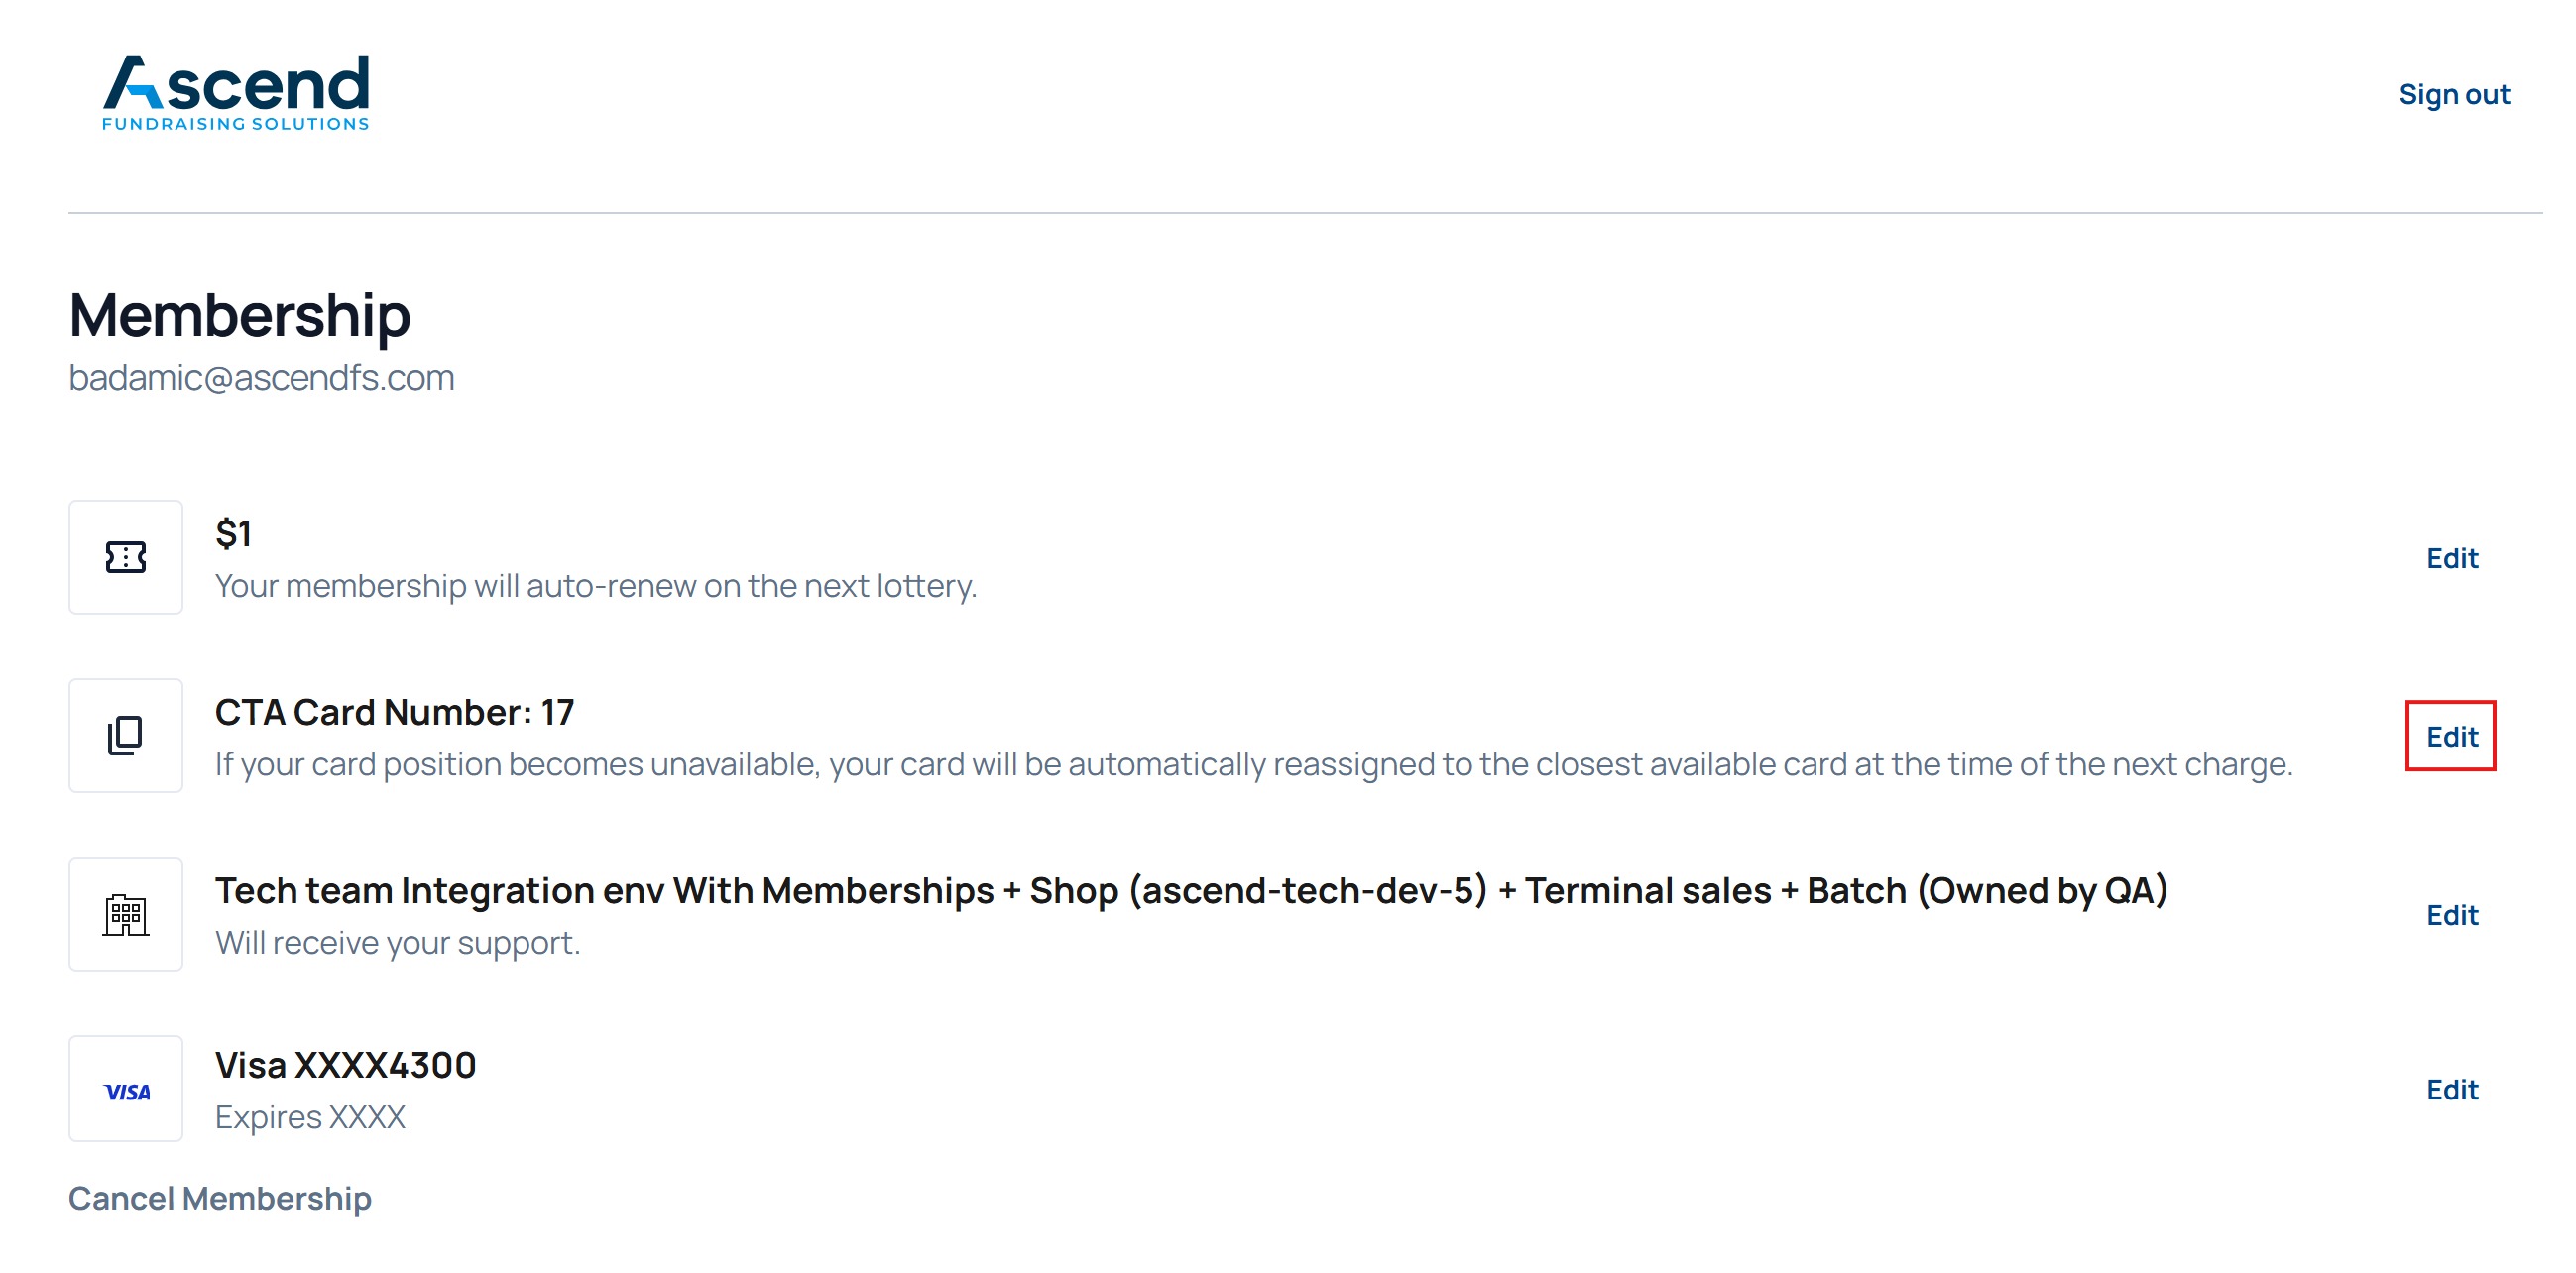Screen dimensions: 2576x1273
Task: Click the Visa XXXX4300 card label
Action: click(345, 1065)
